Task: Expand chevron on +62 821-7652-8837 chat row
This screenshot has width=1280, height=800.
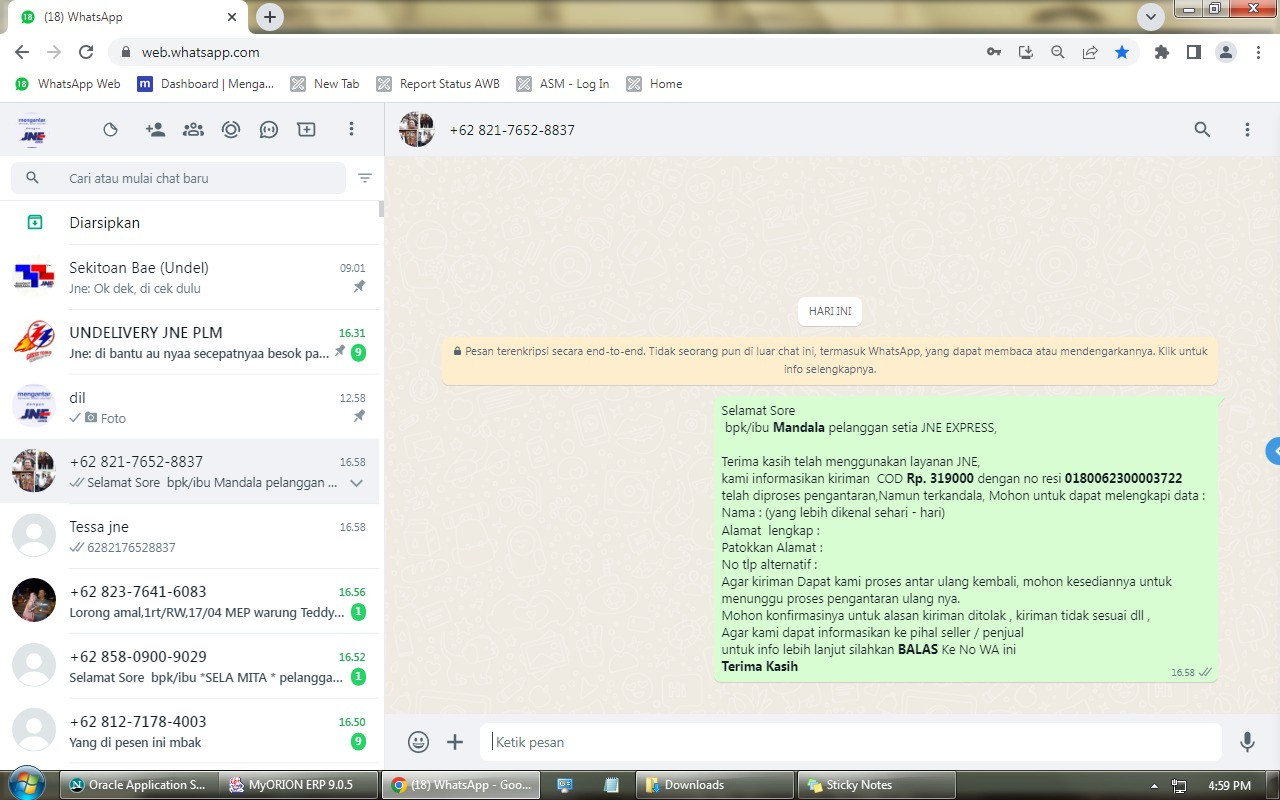Action: coord(356,483)
